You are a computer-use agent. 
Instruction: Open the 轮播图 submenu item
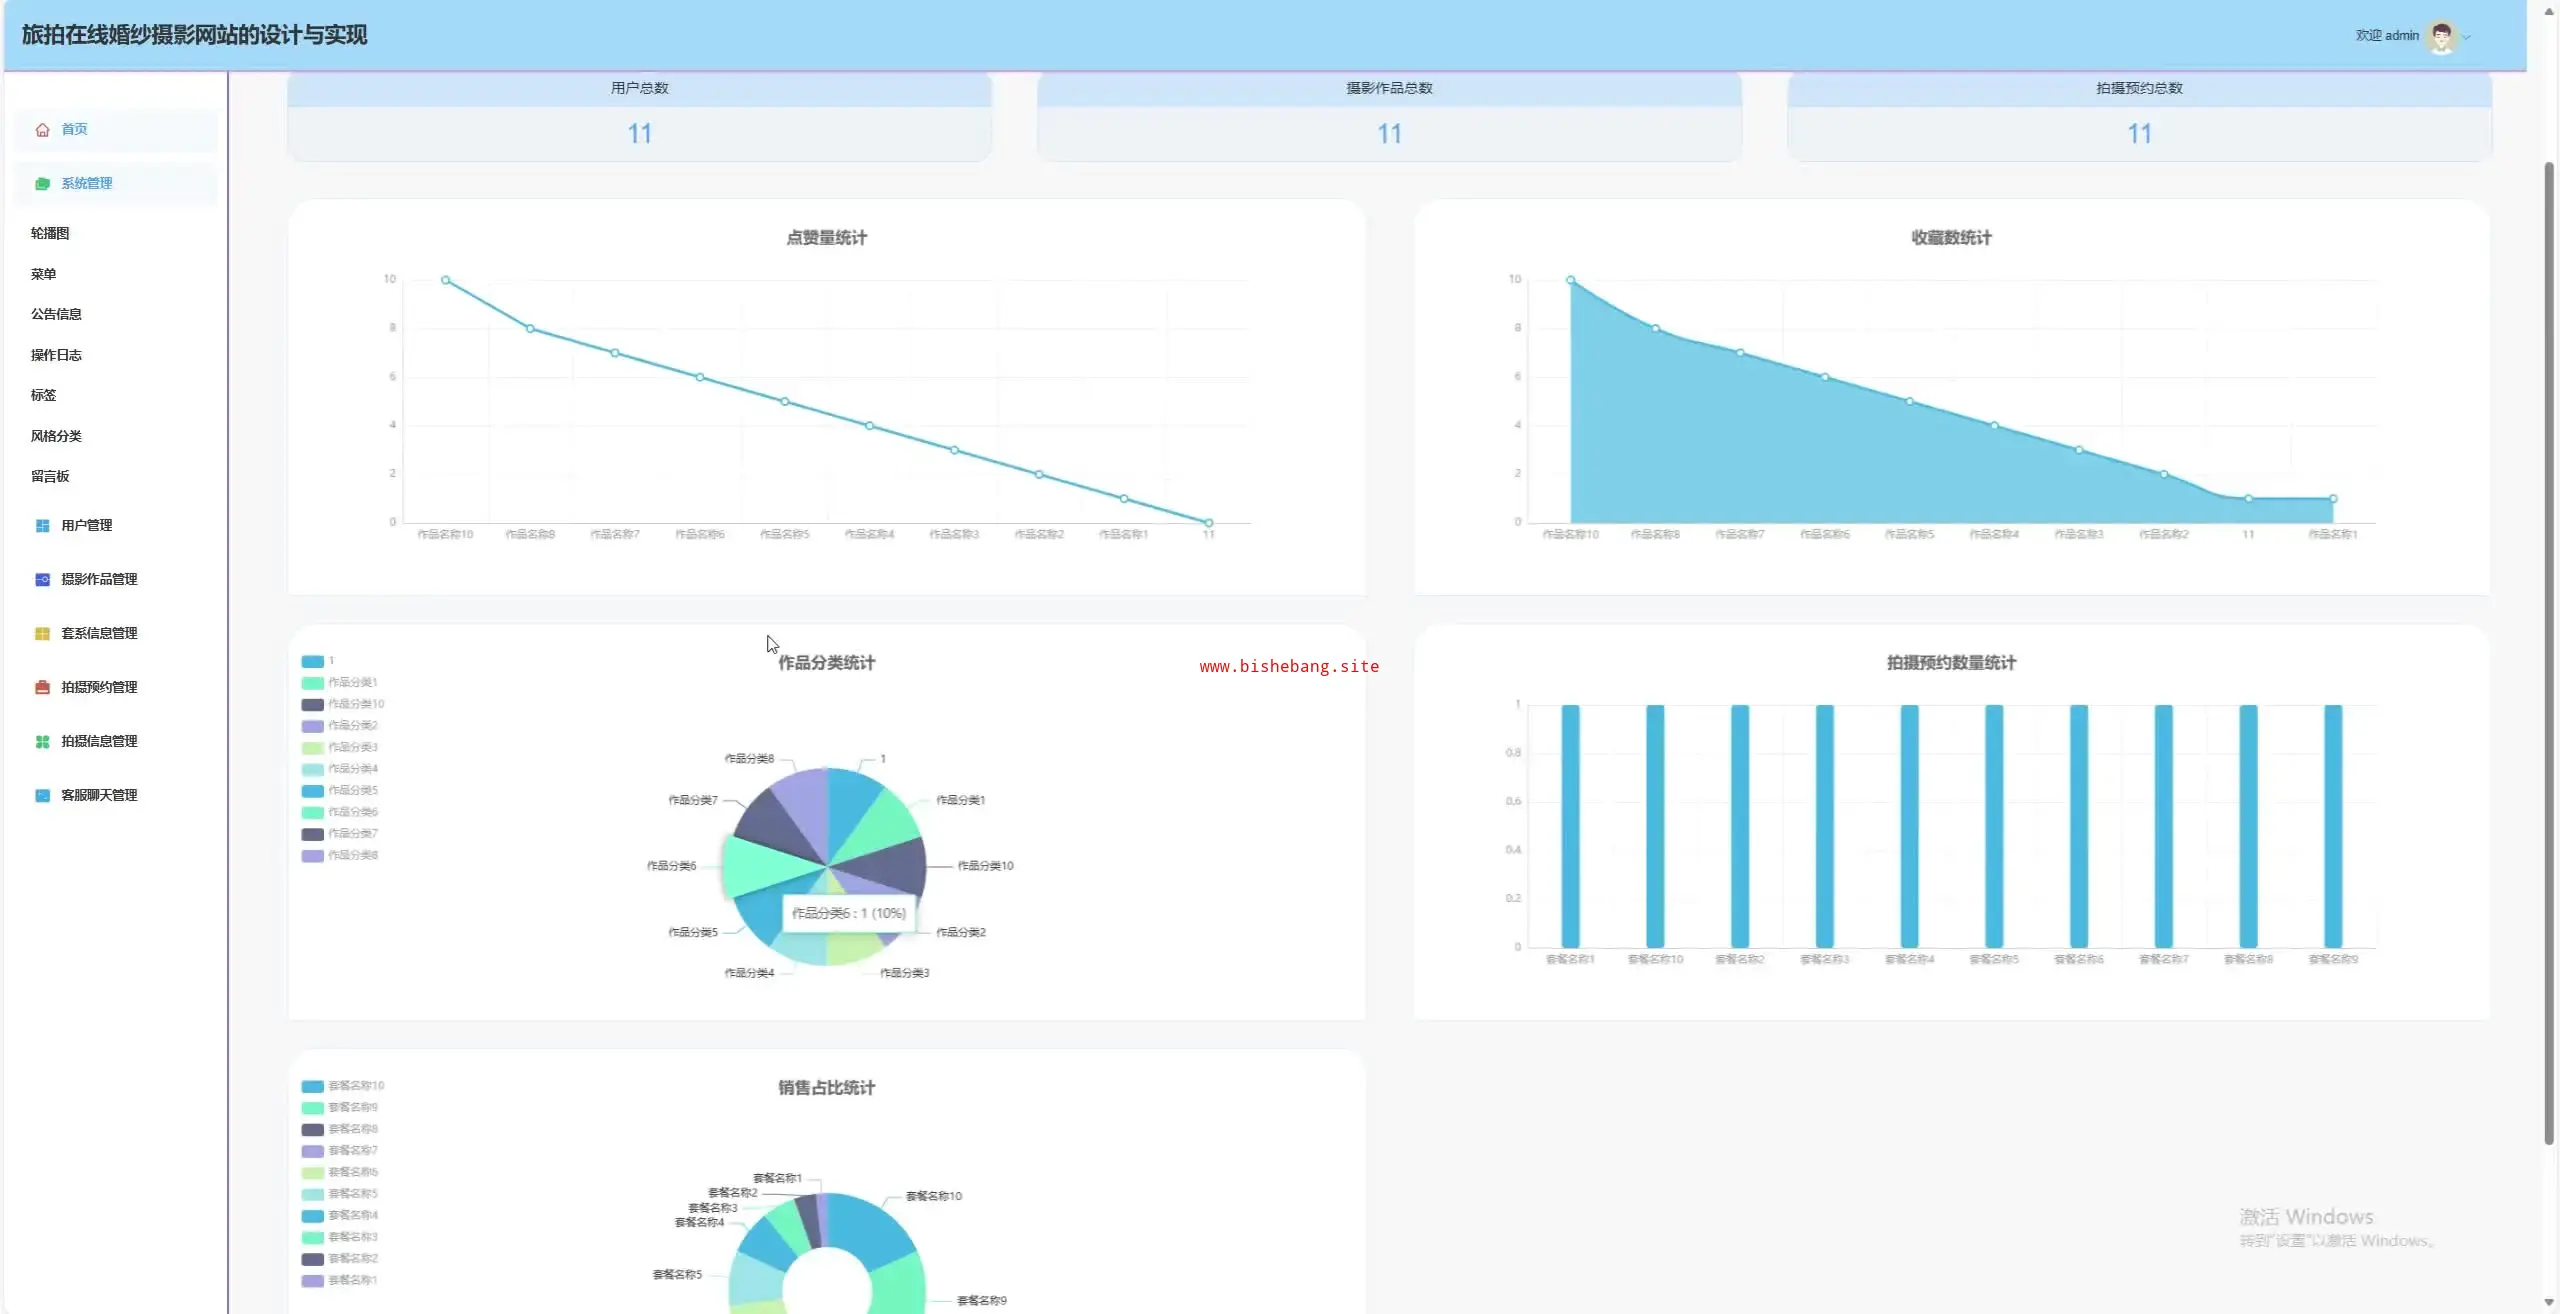pyautogui.click(x=50, y=233)
